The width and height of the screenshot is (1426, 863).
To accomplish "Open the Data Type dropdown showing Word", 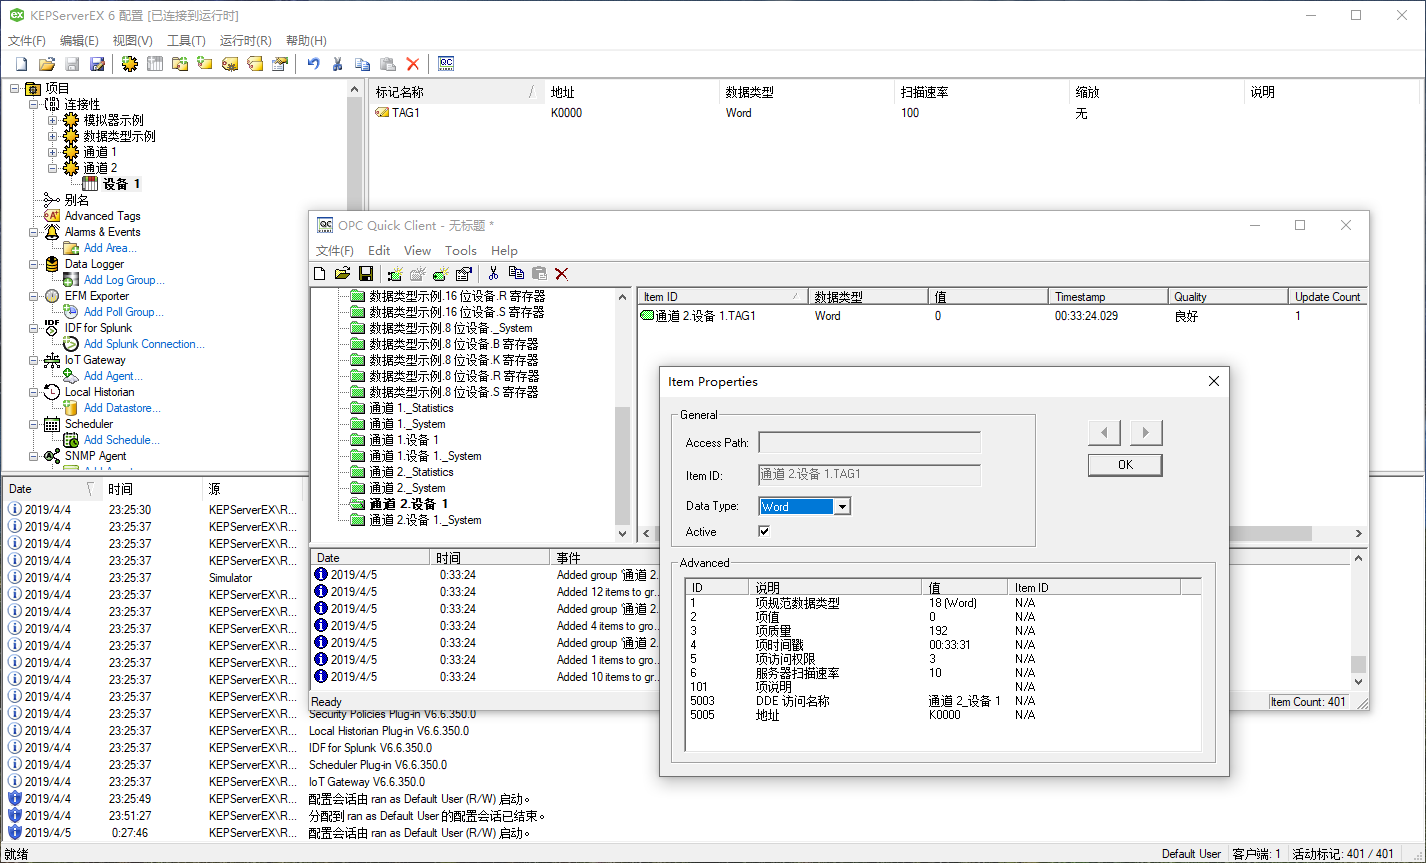I will coord(841,506).
